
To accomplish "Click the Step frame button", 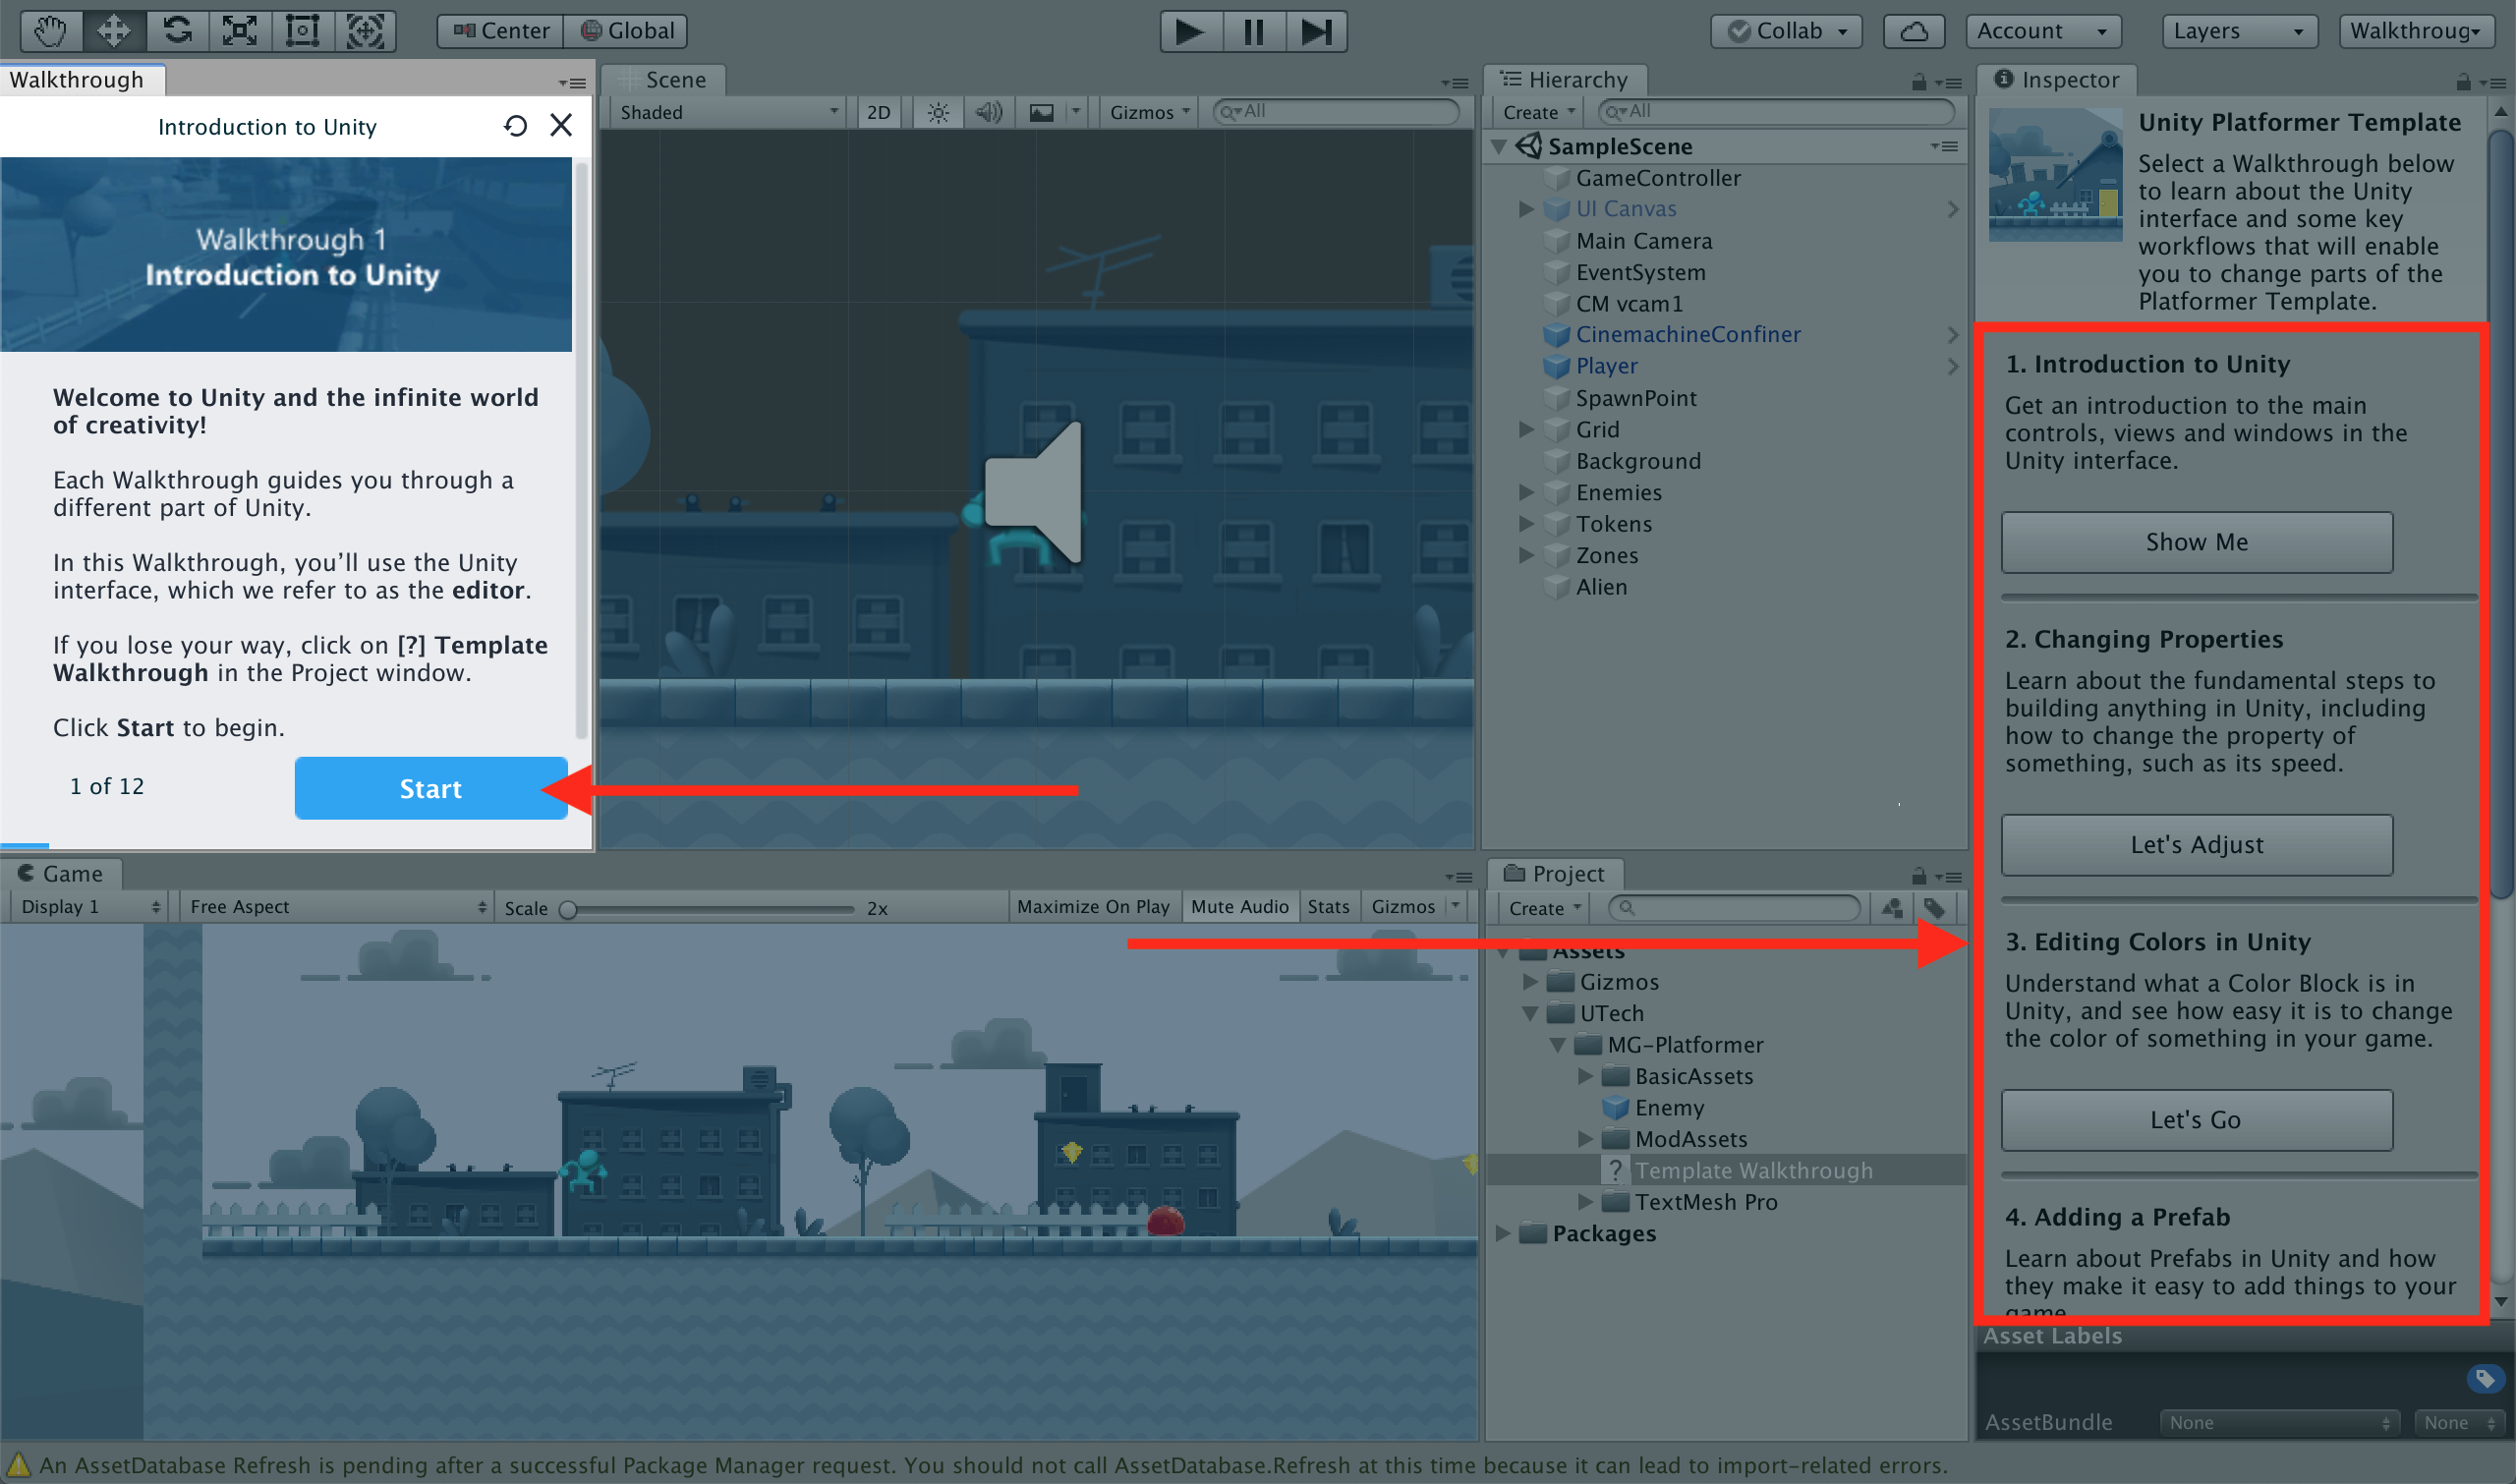I will tap(1316, 31).
